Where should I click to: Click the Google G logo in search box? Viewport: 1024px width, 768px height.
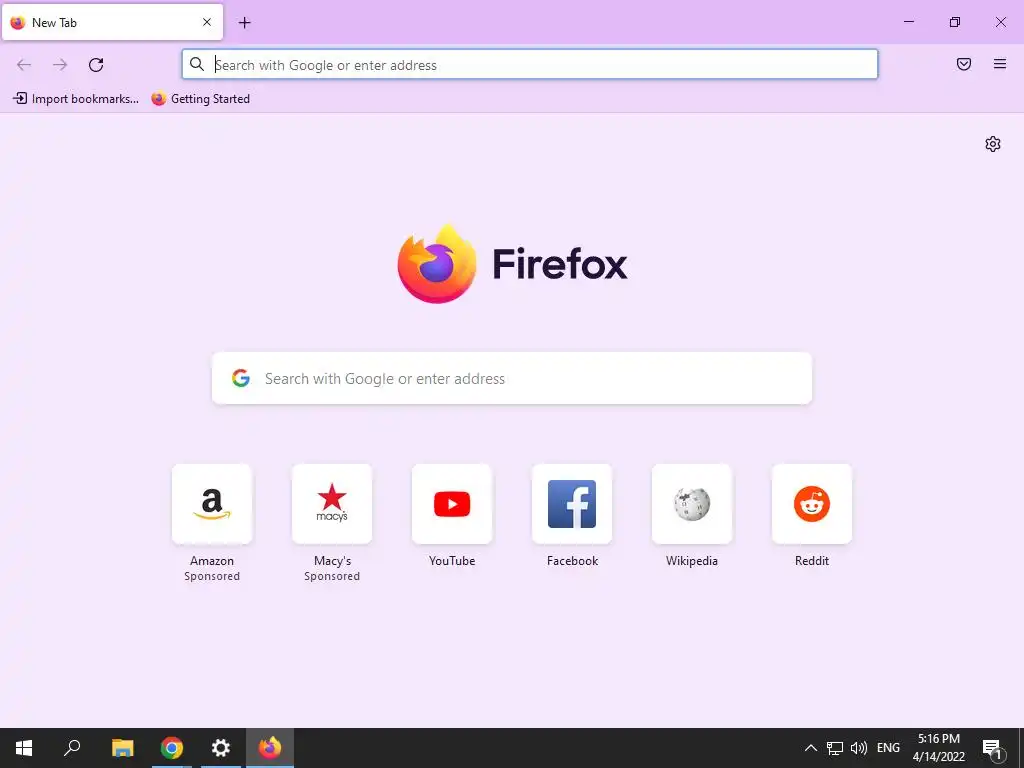coord(241,378)
